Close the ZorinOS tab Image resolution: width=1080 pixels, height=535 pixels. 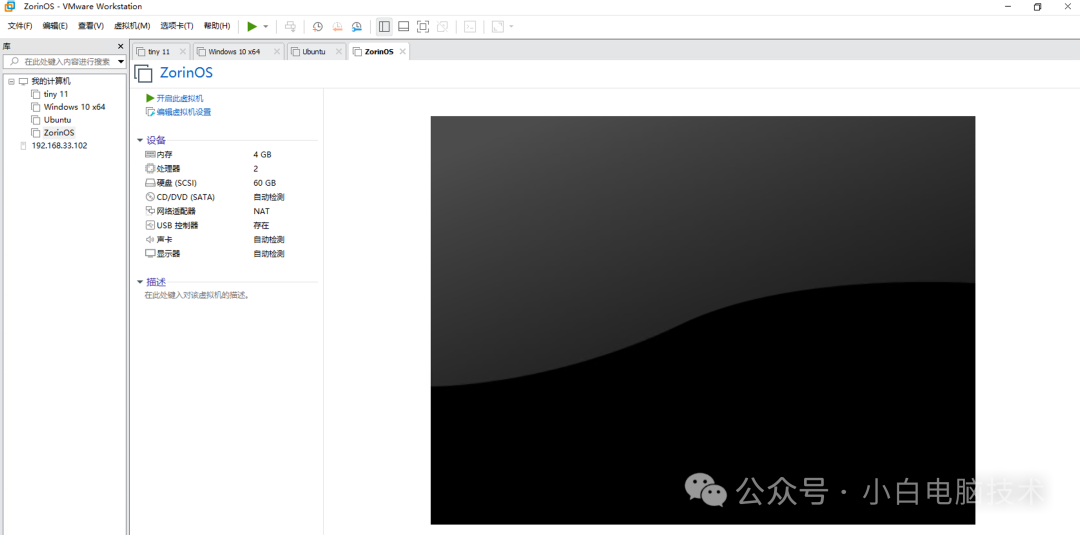point(403,52)
